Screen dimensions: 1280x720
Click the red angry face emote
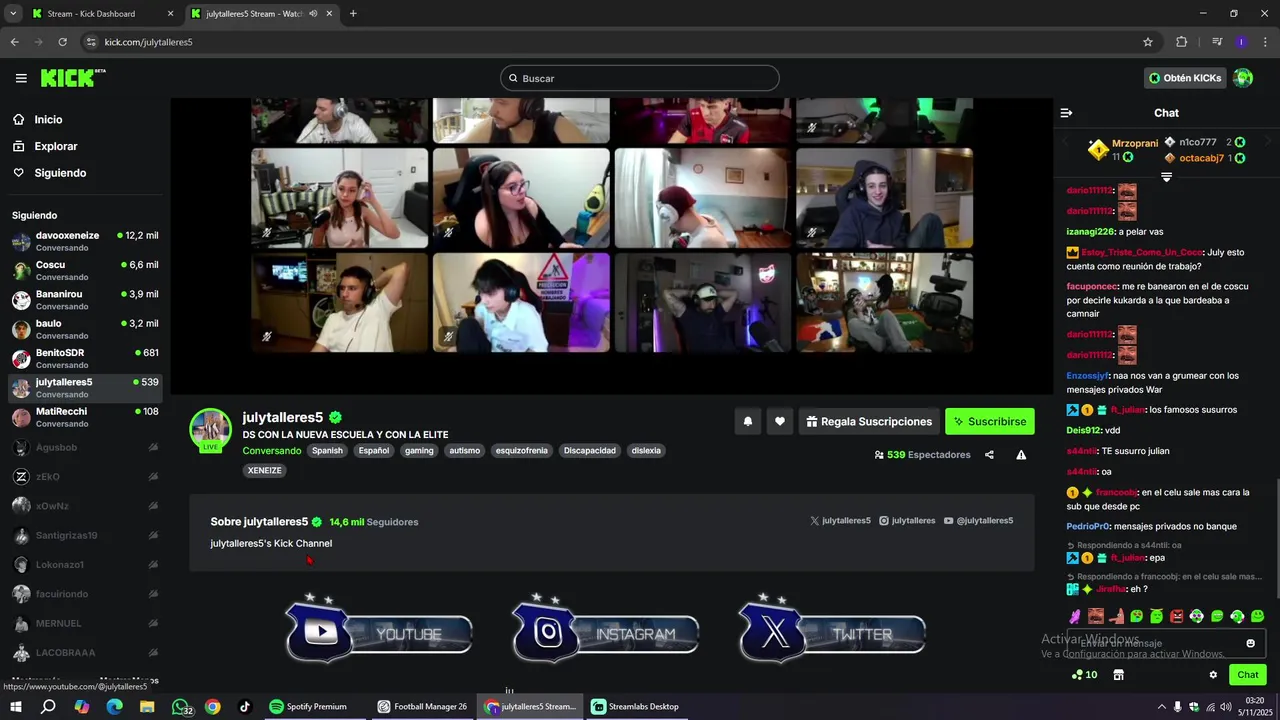pos(1177,616)
